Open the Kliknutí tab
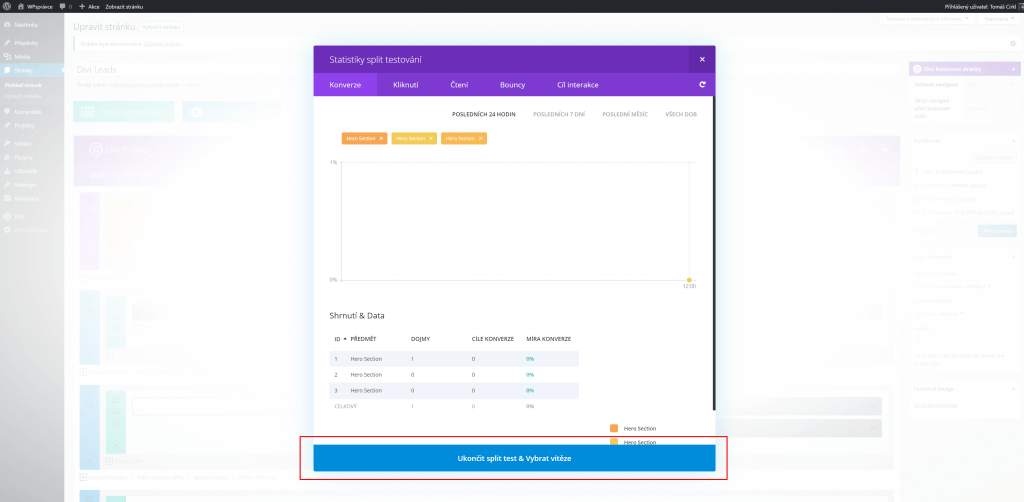This screenshot has width=1024, height=502. click(406, 85)
